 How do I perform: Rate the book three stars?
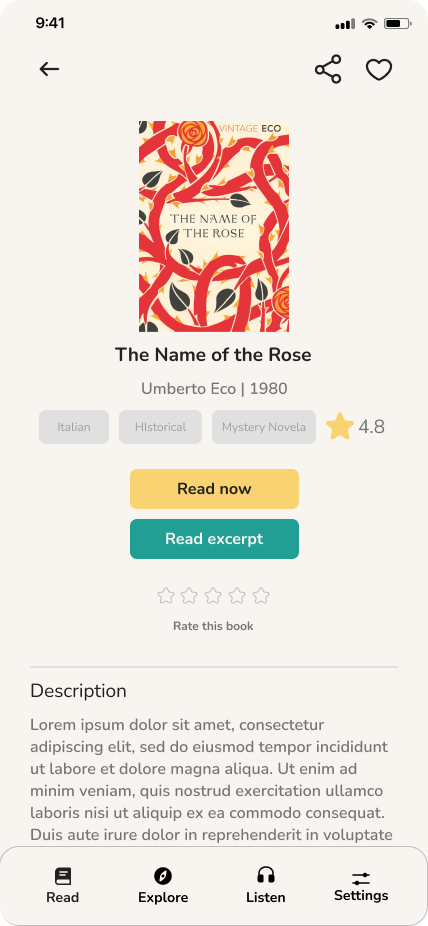(213, 595)
